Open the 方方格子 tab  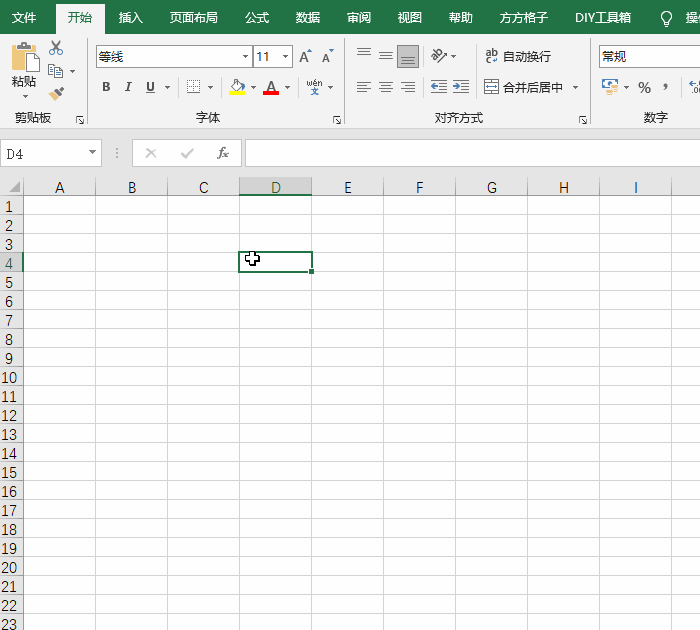[x=524, y=18]
